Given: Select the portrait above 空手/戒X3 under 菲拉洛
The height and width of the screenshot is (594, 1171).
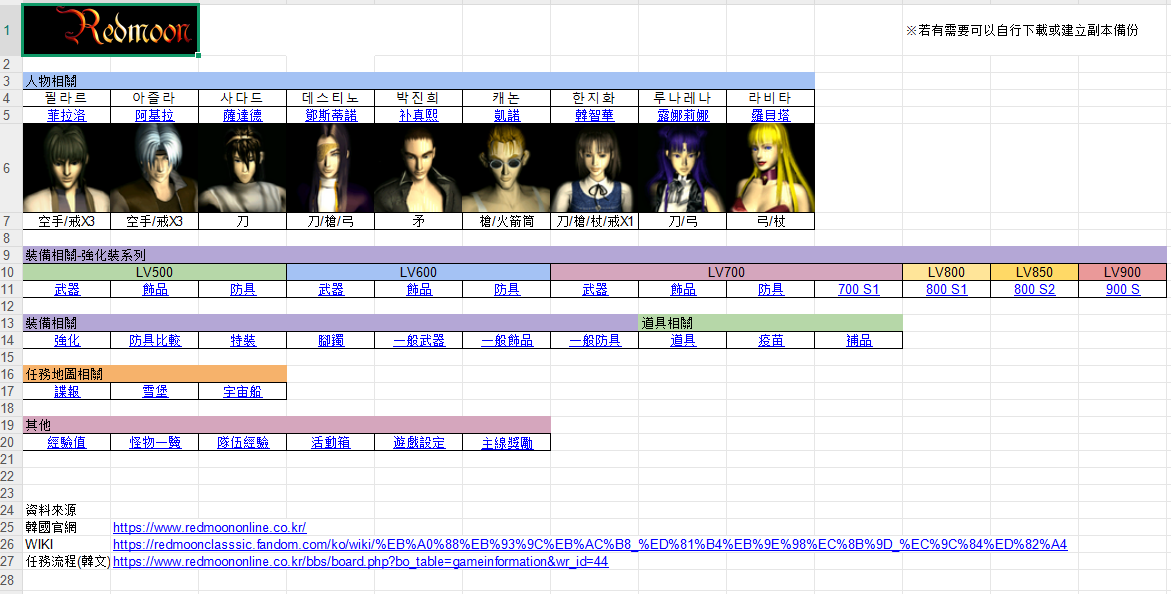Looking at the screenshot, I should (66, 168).
